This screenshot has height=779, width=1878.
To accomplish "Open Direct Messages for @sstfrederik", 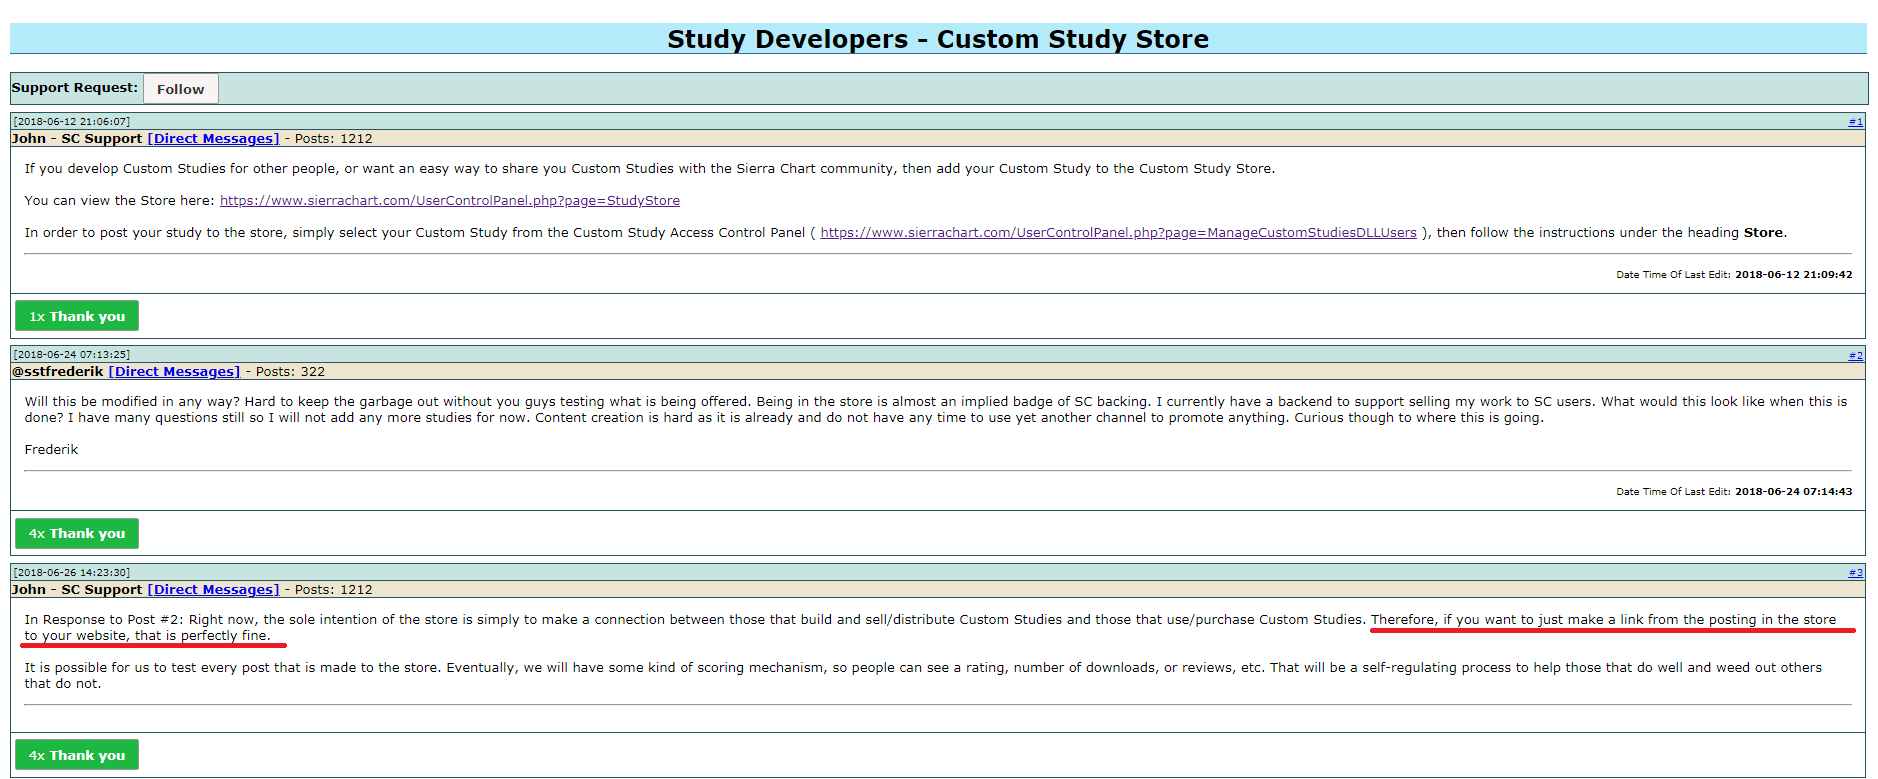I will click(174, 372).
